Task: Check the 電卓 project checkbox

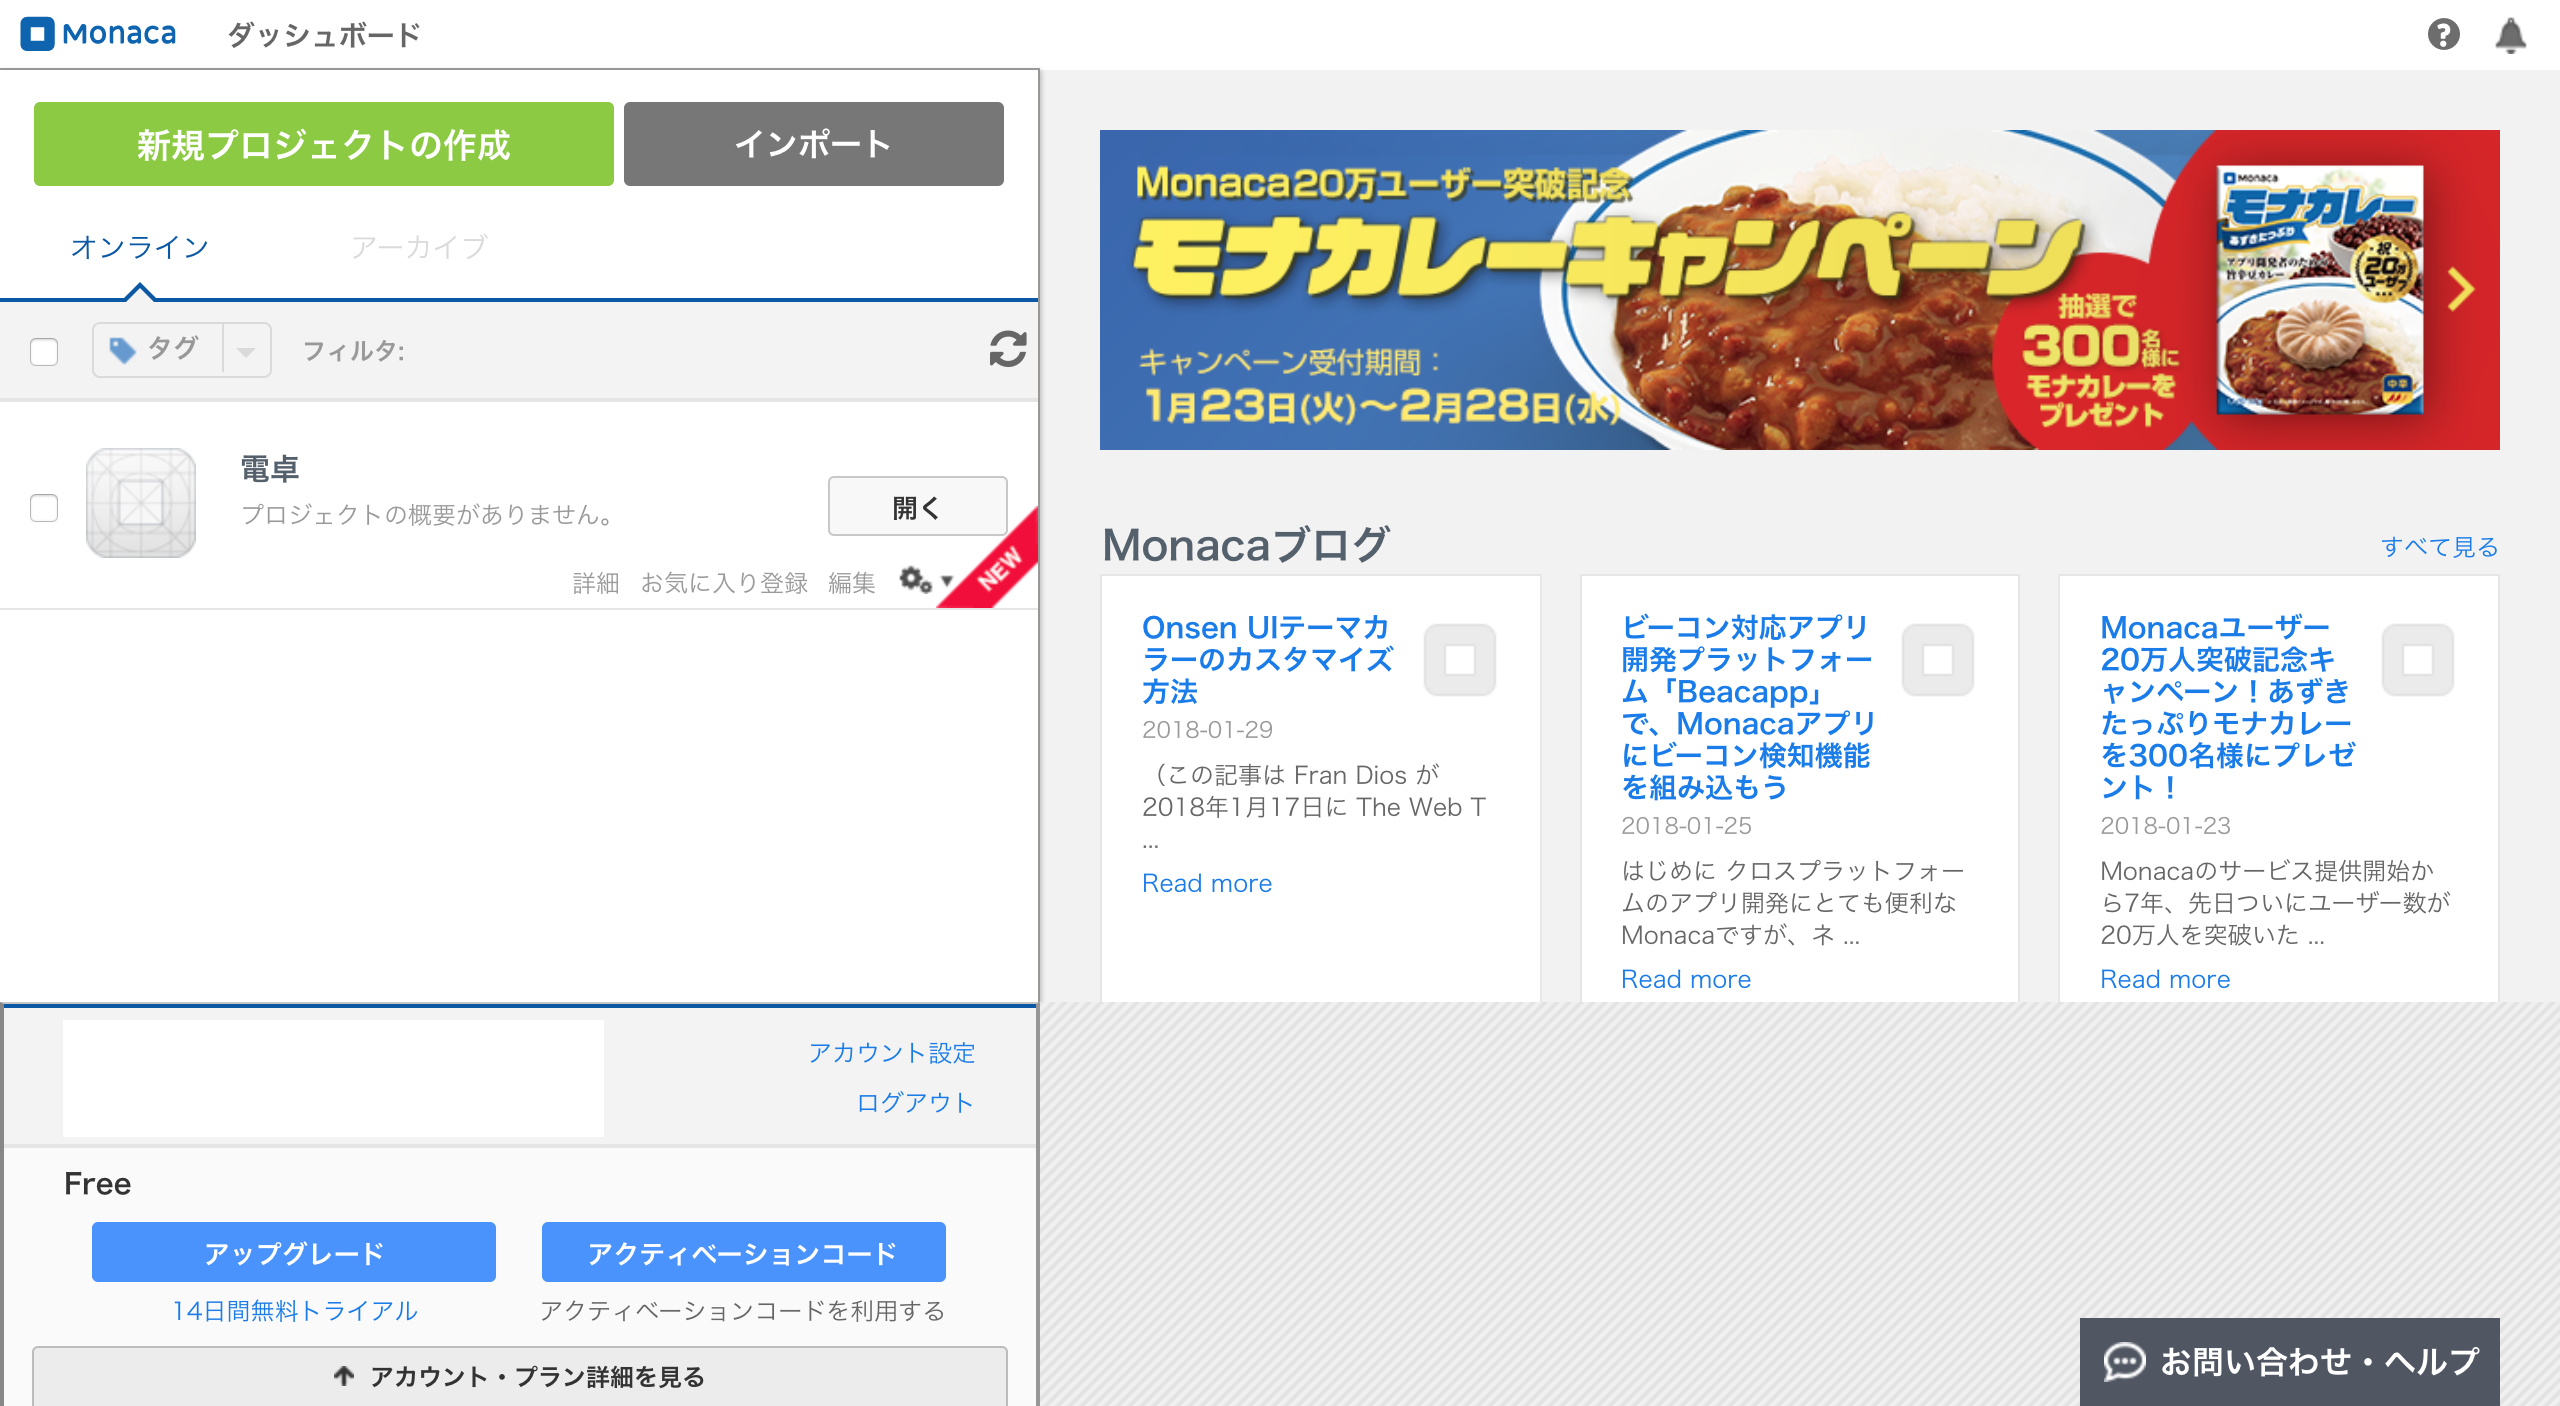Action: 44,510
